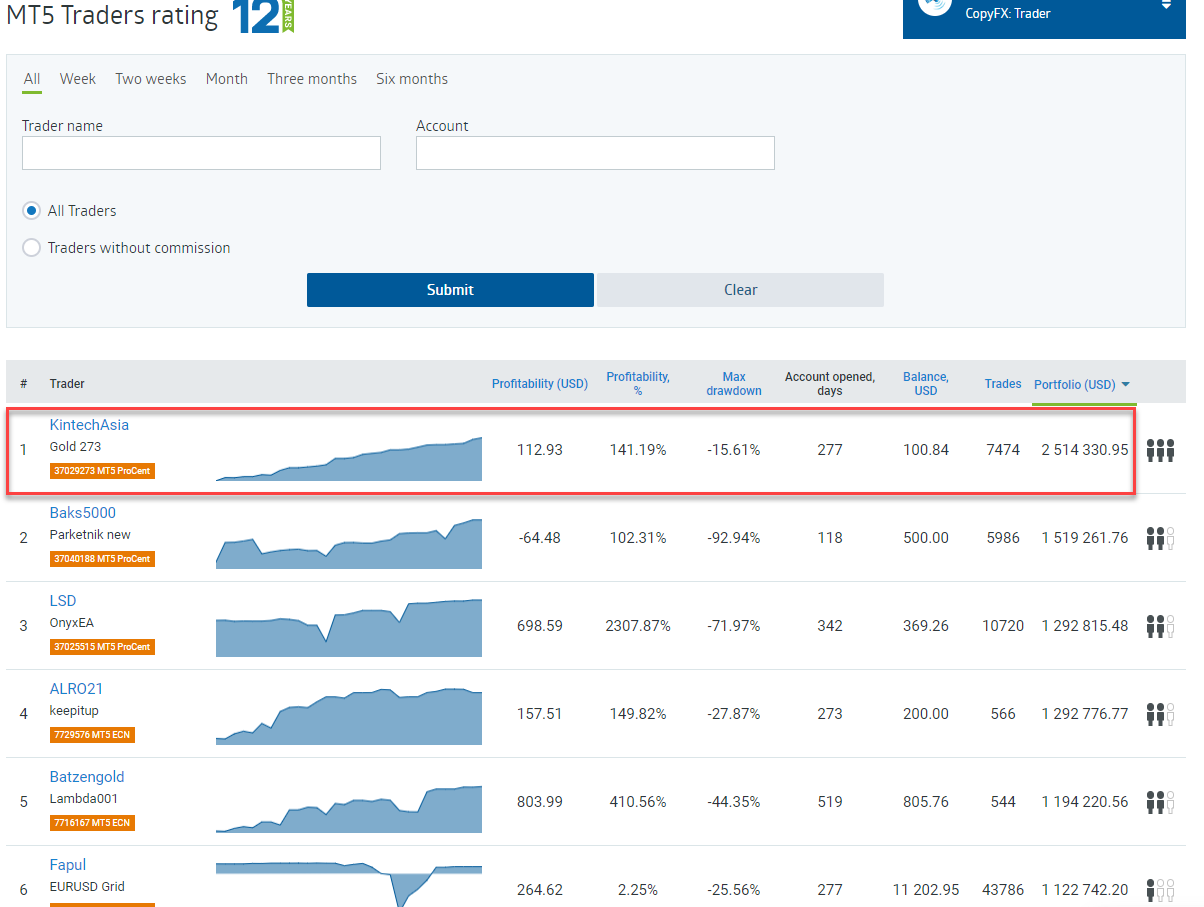
Task: Switch to the Three months tab
Action: (312, 79)
